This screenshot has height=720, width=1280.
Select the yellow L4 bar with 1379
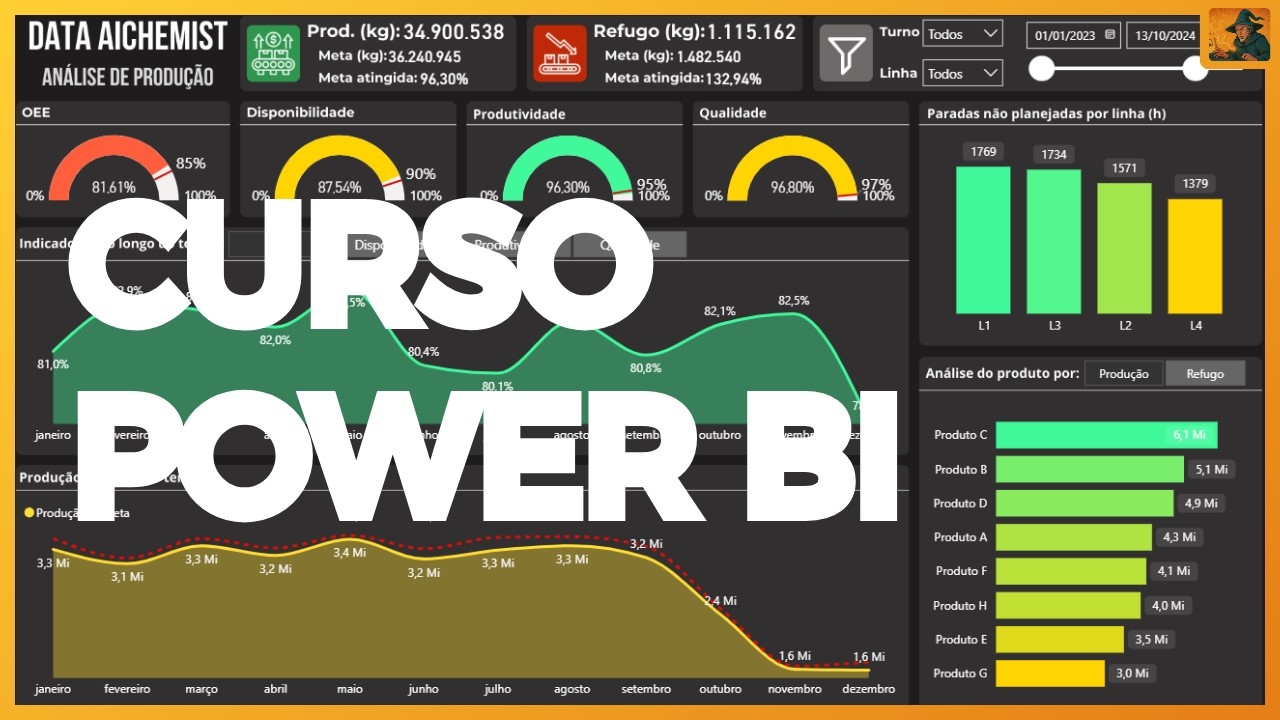1195,257
